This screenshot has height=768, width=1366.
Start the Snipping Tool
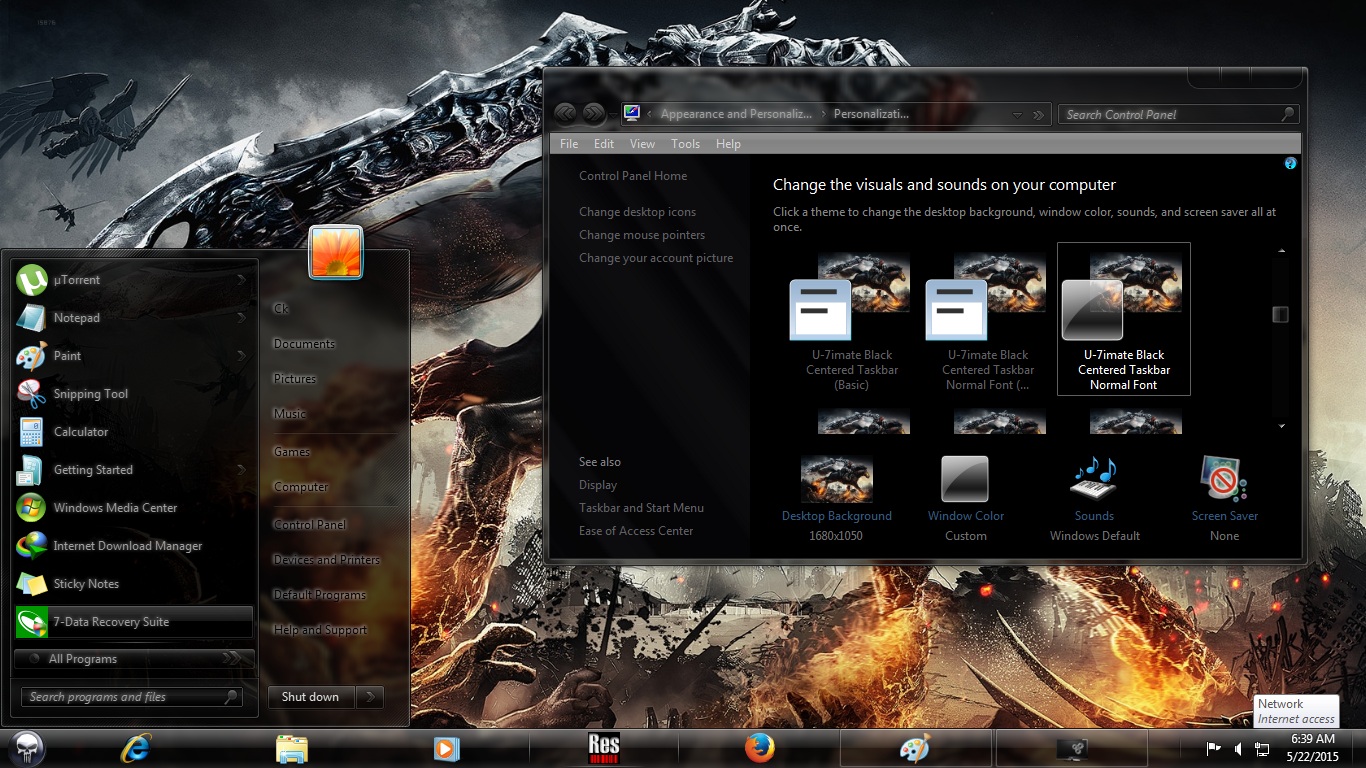[134, 394]
